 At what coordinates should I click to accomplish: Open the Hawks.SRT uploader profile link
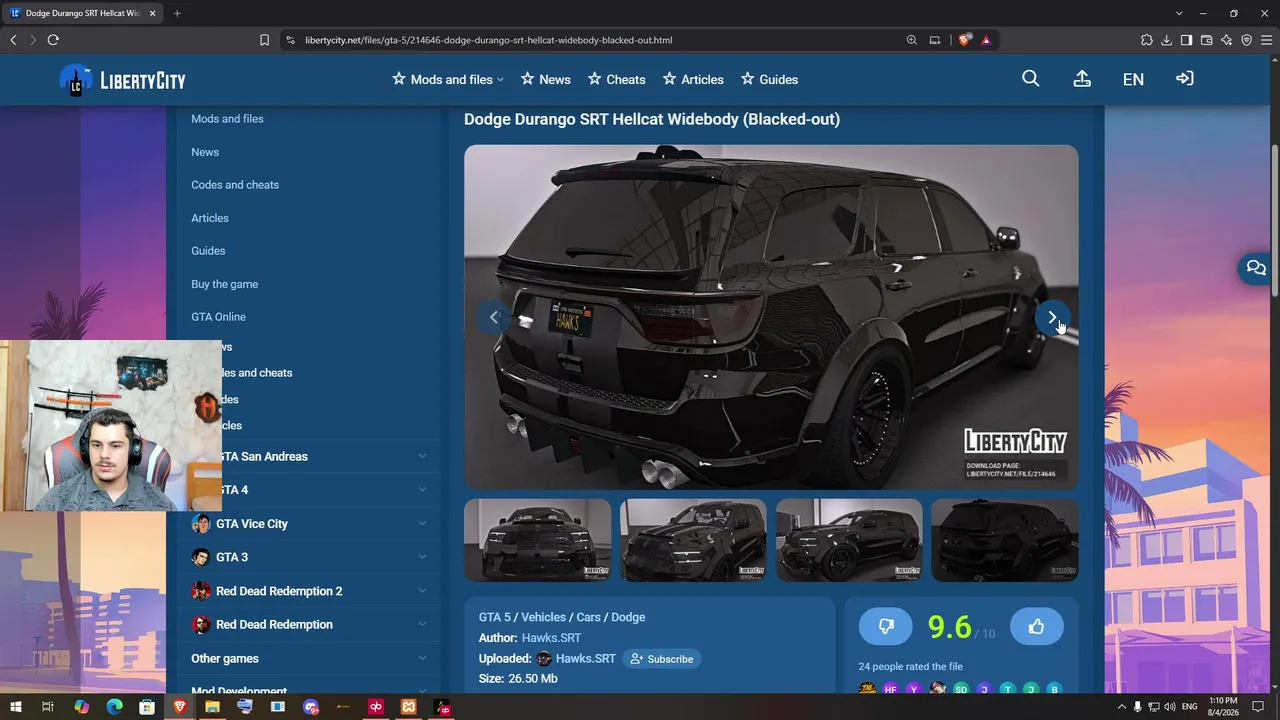pyautogui.click(x=585, y=659)
